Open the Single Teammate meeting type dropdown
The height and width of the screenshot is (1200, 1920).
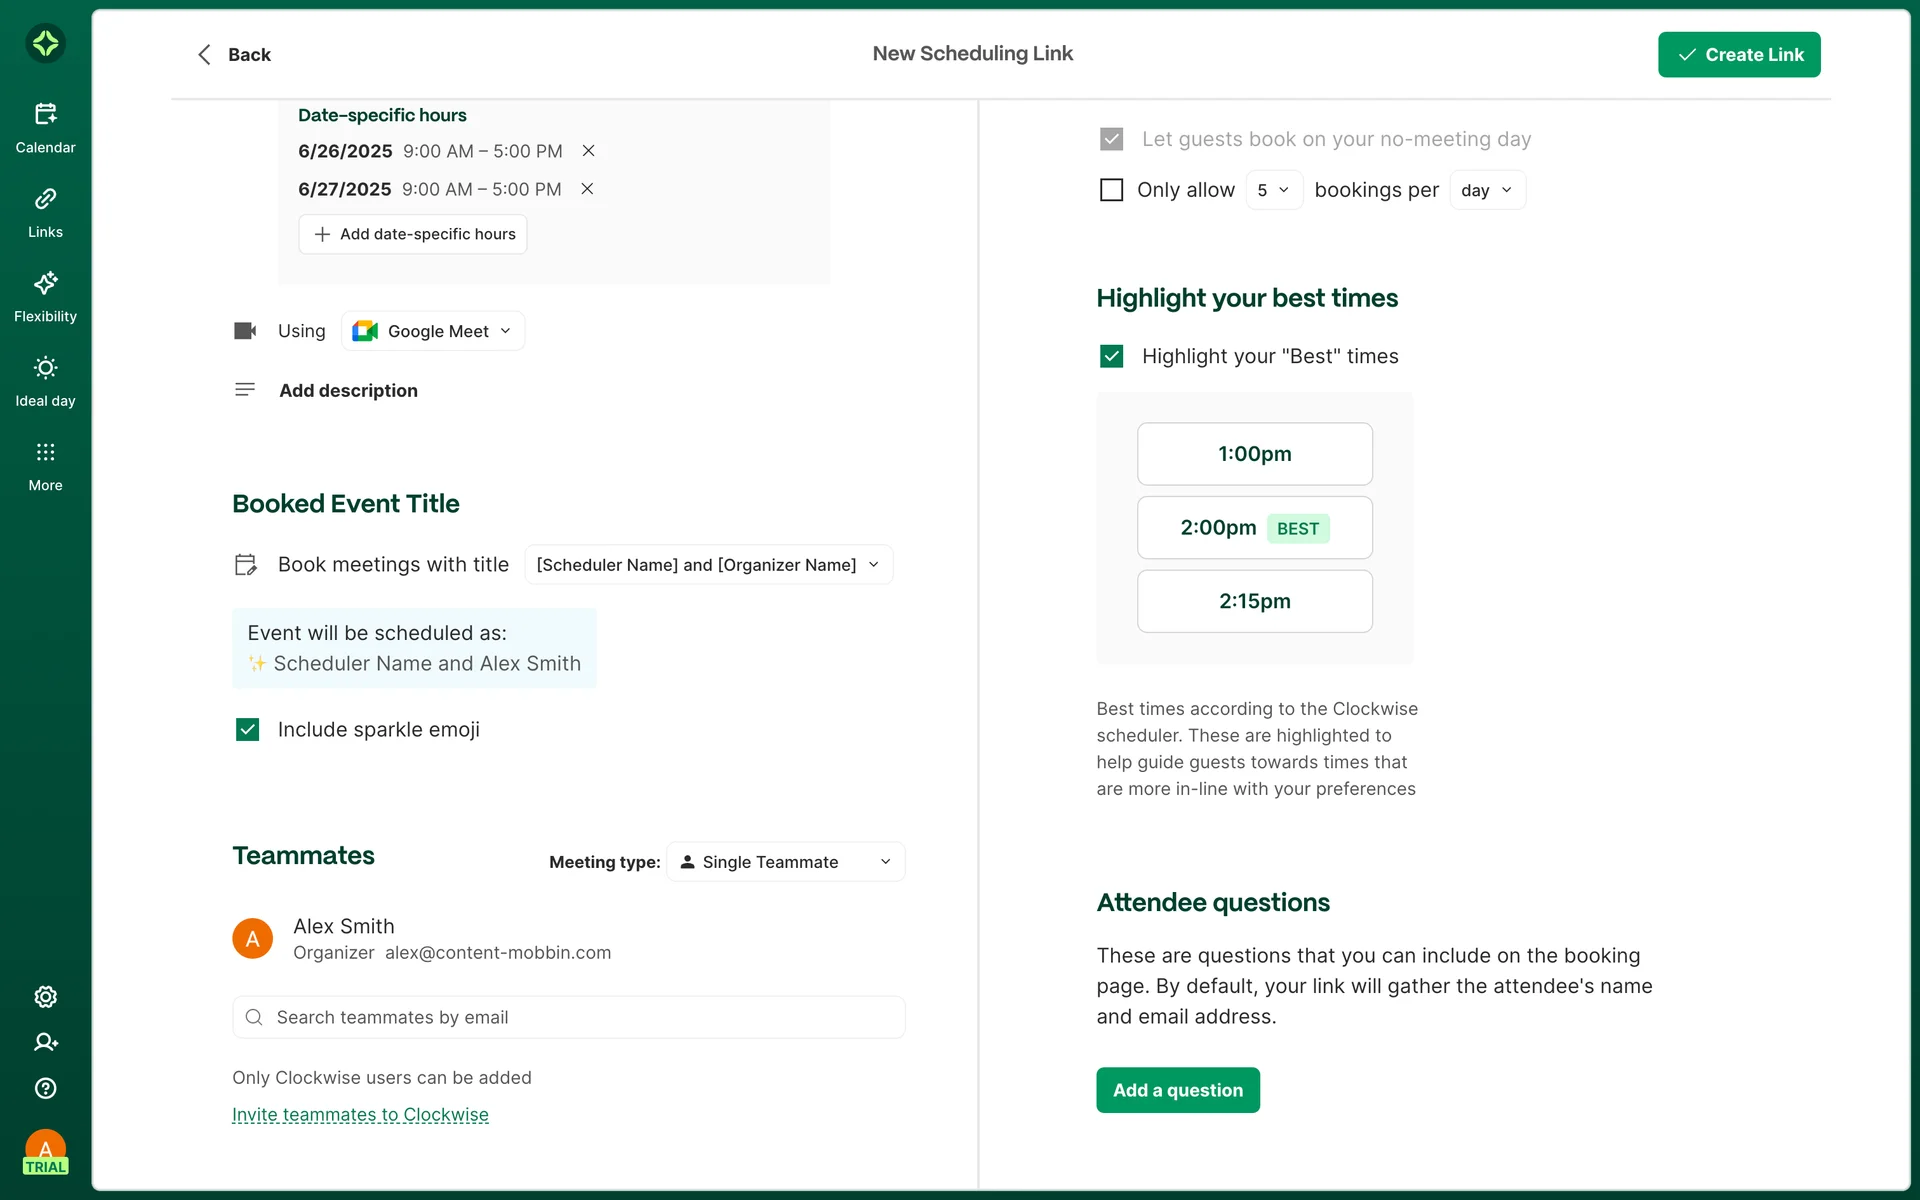click(786, 862)
